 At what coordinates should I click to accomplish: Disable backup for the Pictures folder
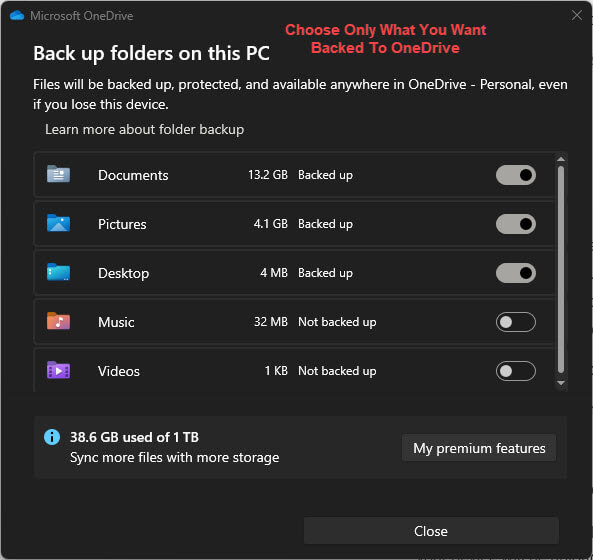coord(515,224)
